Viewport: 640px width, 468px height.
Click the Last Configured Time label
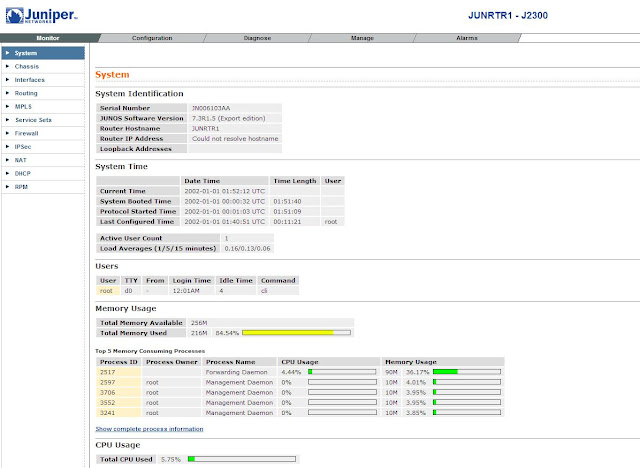(x=137, y=222)
